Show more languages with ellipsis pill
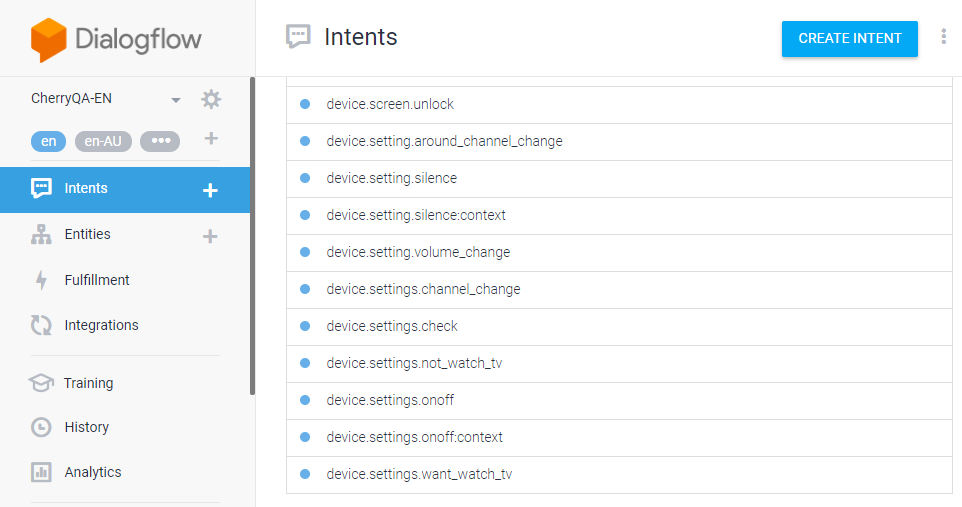The image size is (962, 507). click(x=160, y=141)
